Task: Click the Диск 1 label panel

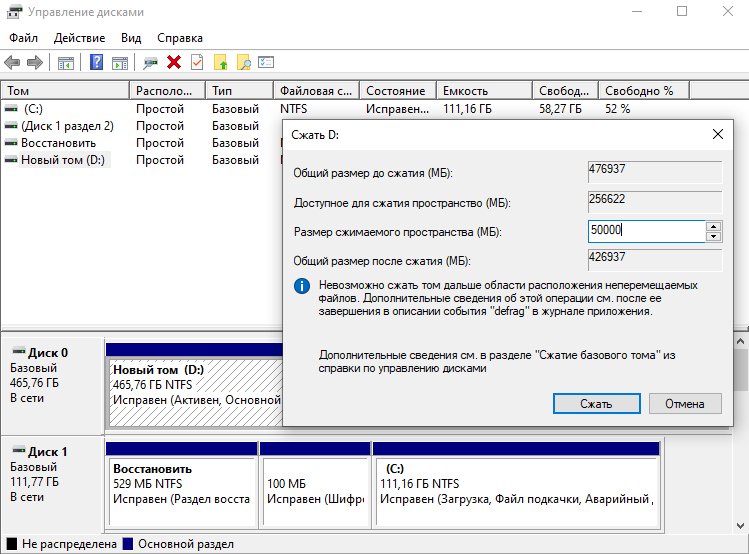Action: click(53, 483)
